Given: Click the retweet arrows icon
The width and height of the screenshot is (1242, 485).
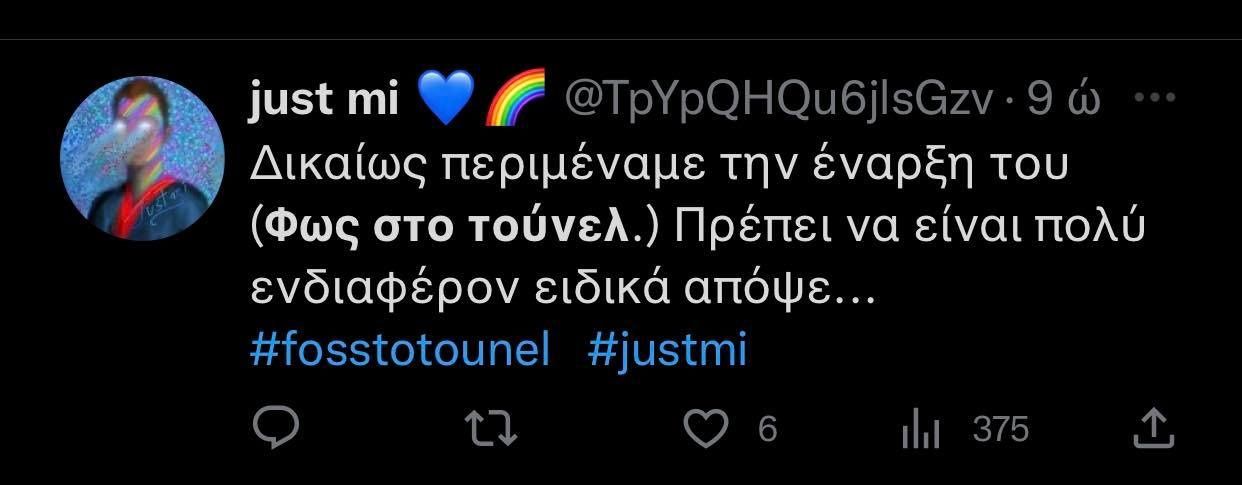Looking at the screenshot, I should coord(492,429).
